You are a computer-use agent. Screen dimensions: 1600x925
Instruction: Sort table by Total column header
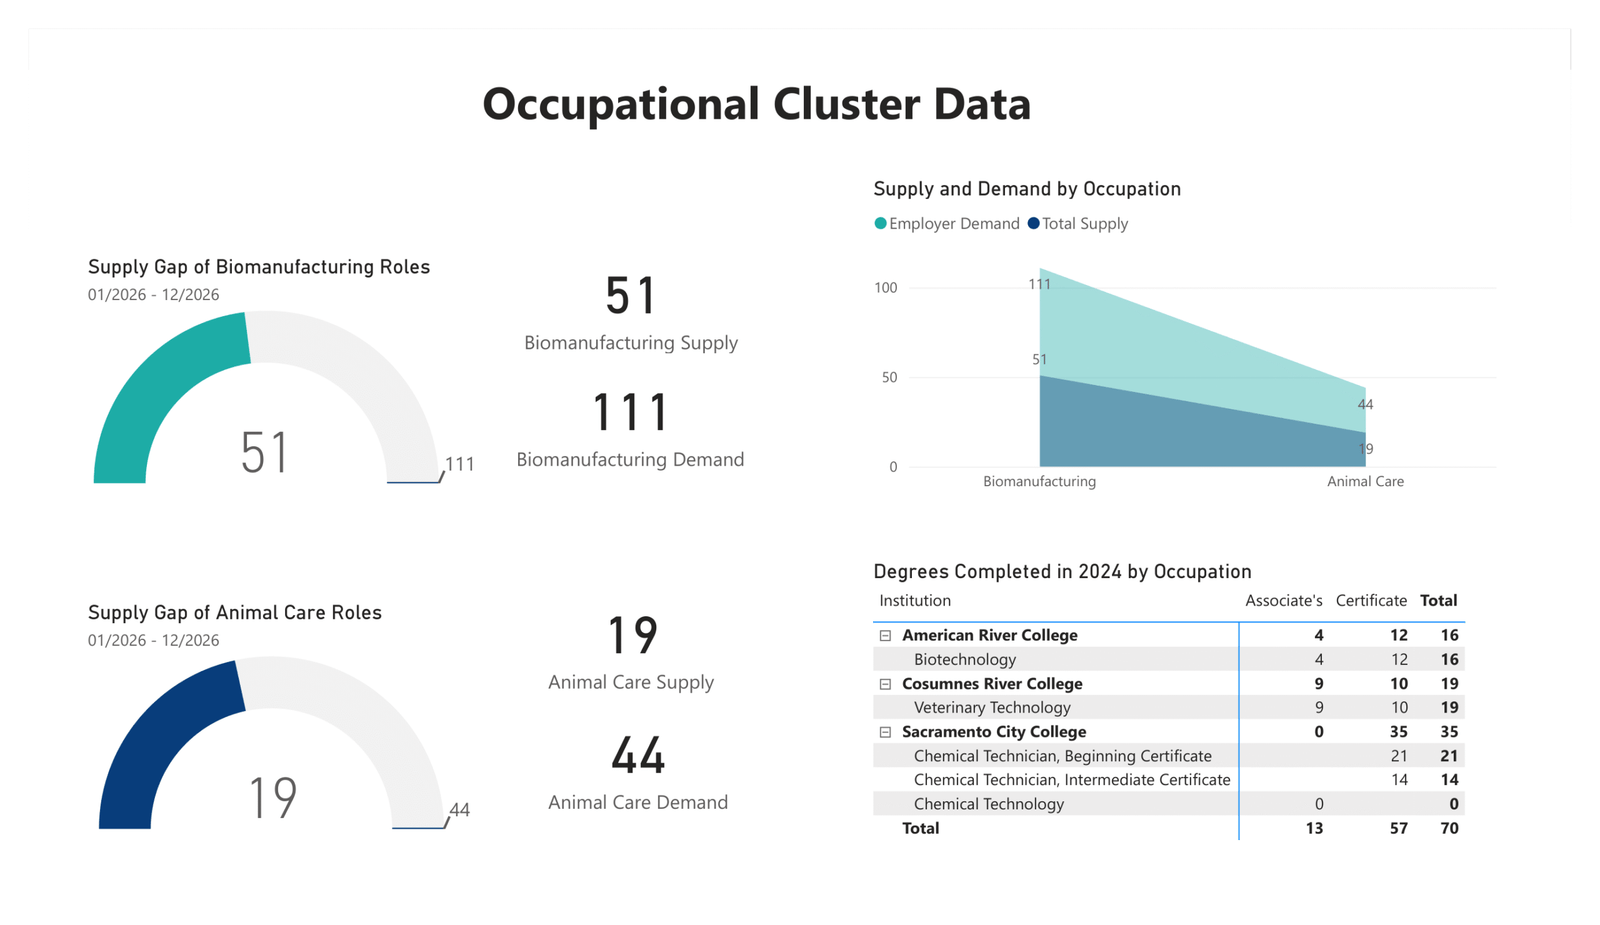1438,601
